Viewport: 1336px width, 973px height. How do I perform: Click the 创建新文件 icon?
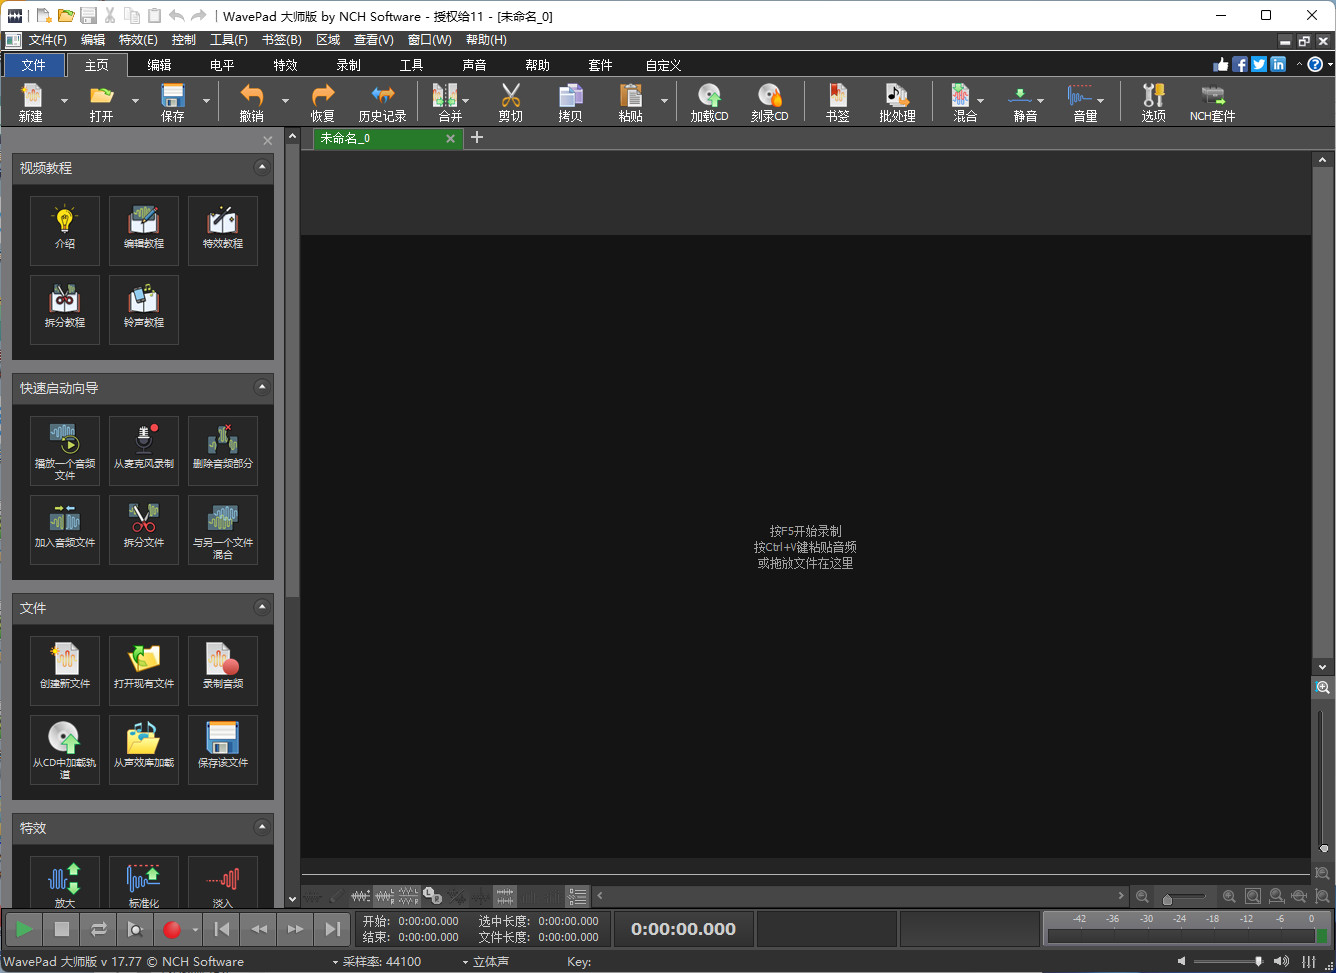click(65, 671)
